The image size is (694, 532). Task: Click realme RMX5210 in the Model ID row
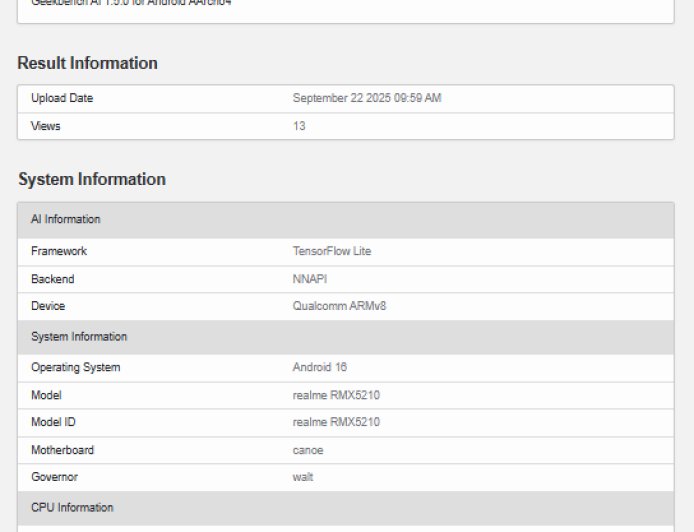(x=335, y=422)
